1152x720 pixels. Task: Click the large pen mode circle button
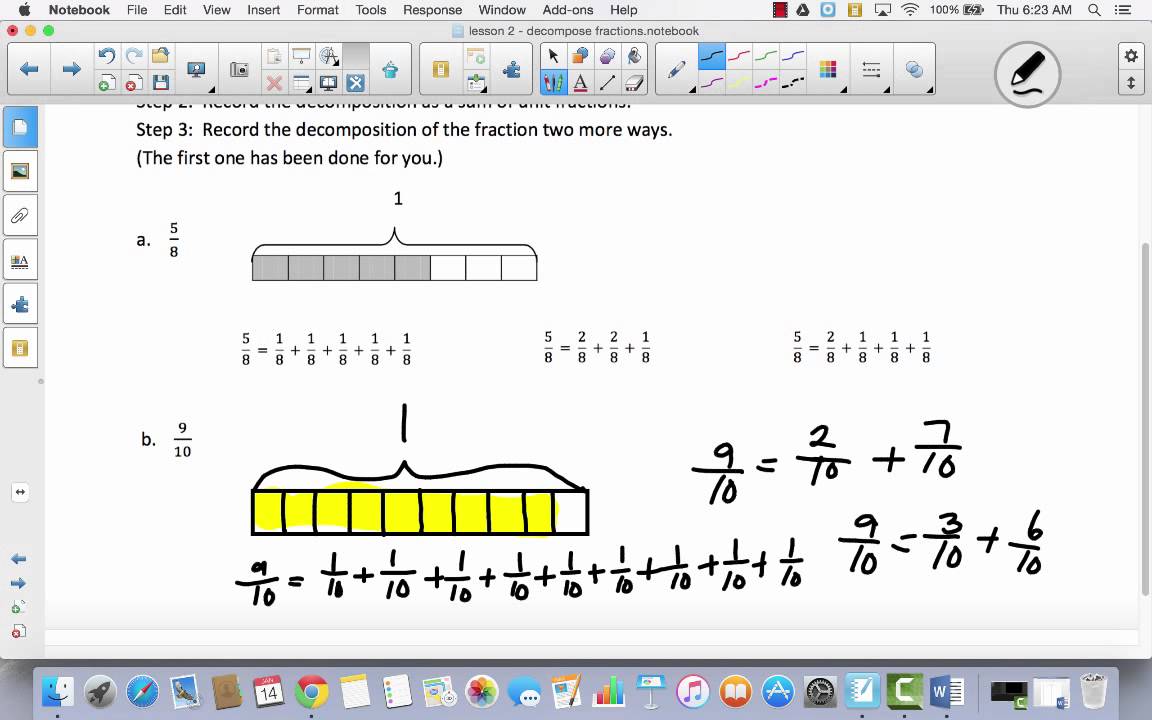click(x=1027, y=74)
